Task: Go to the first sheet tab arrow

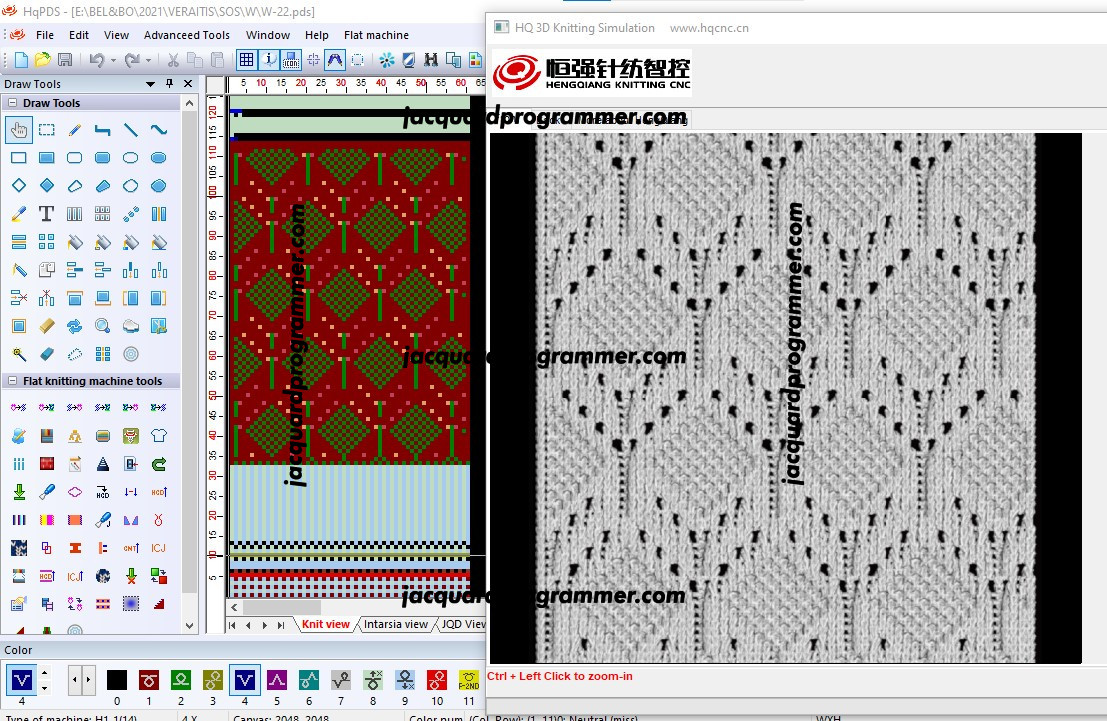Action: click(232, 625)
